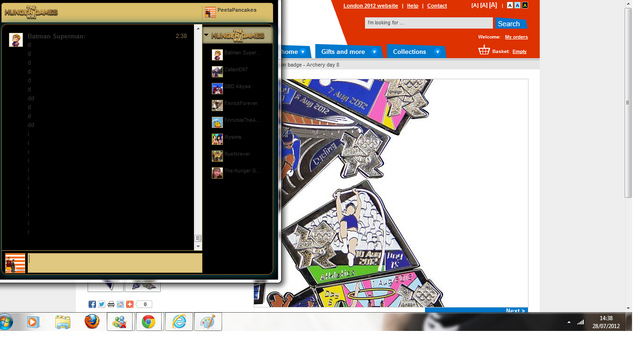The width and height of the screenshot is (640, 360).
Task: Open FinnickForever avatar in user list
Action: coord(217,105)
